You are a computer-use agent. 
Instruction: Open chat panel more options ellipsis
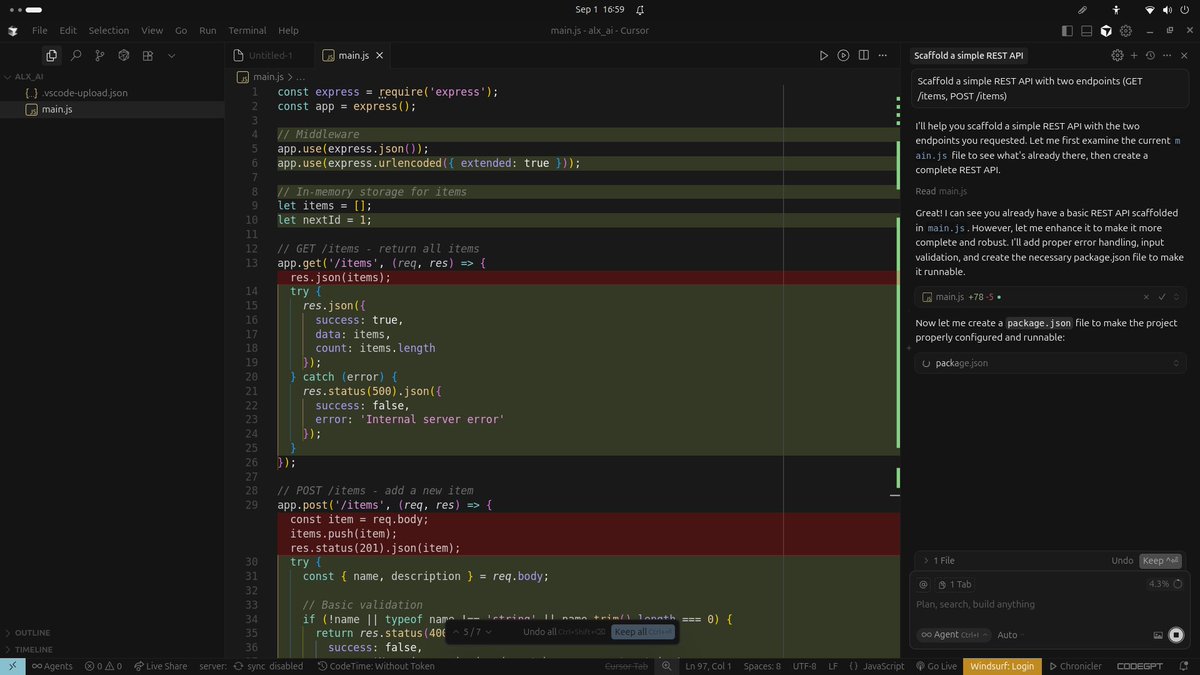1166,56
